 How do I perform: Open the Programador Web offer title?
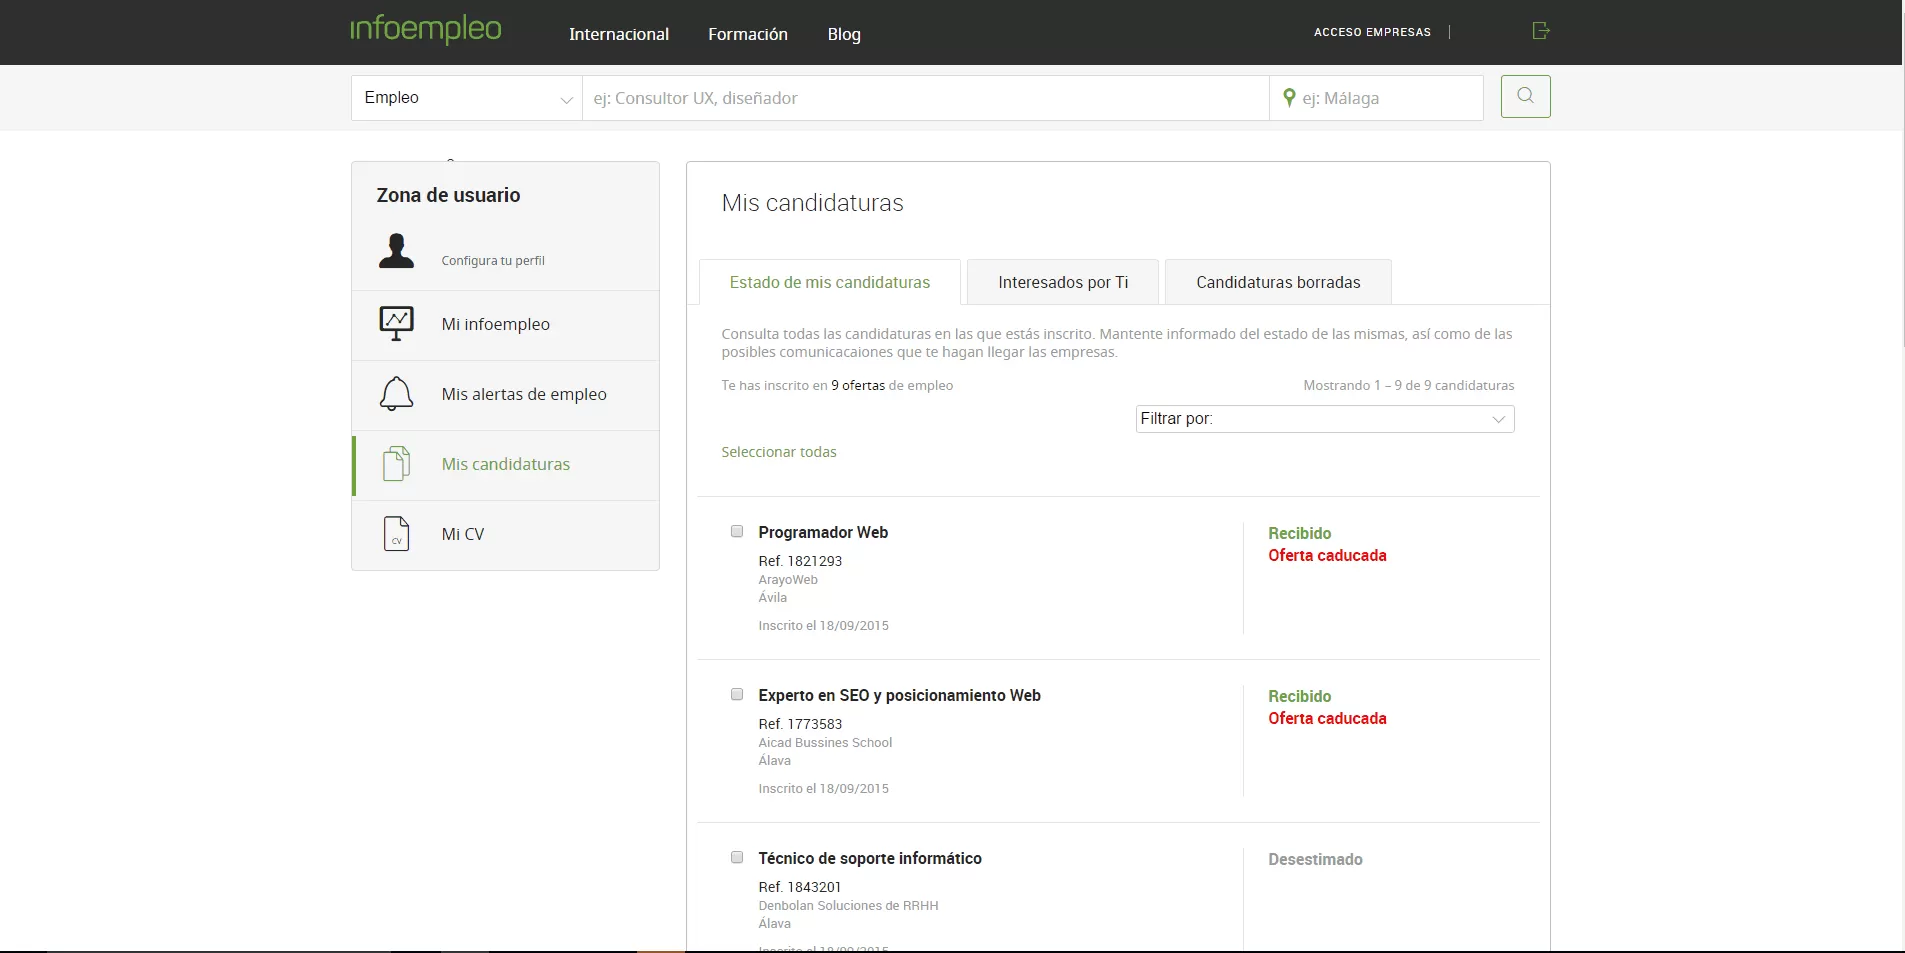[x=823, y=532]
